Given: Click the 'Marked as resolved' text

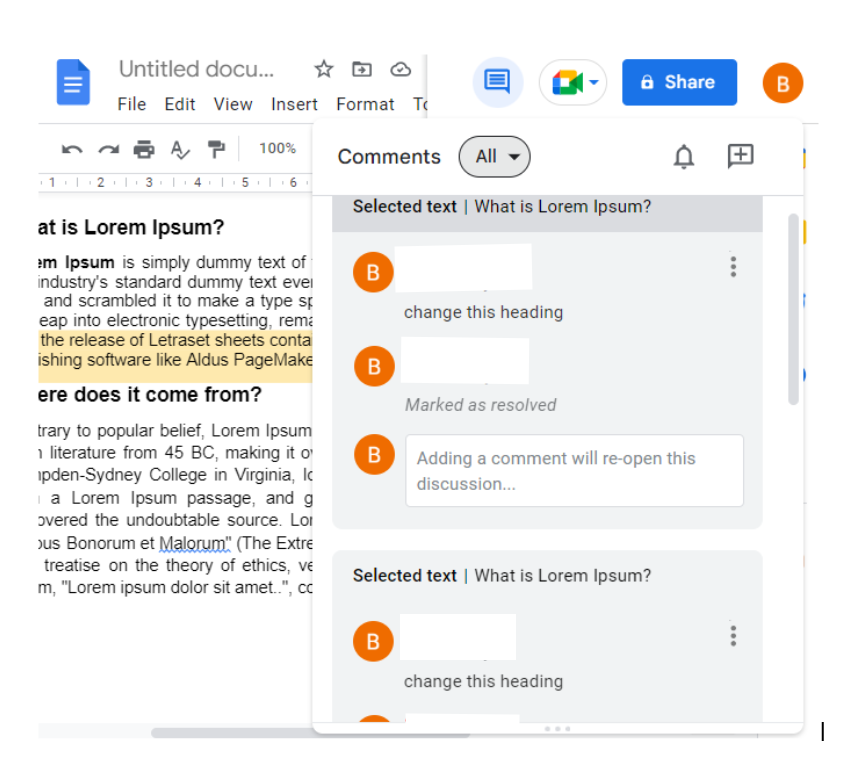Looking at the screenshot, I should click(x=480, y=405).
